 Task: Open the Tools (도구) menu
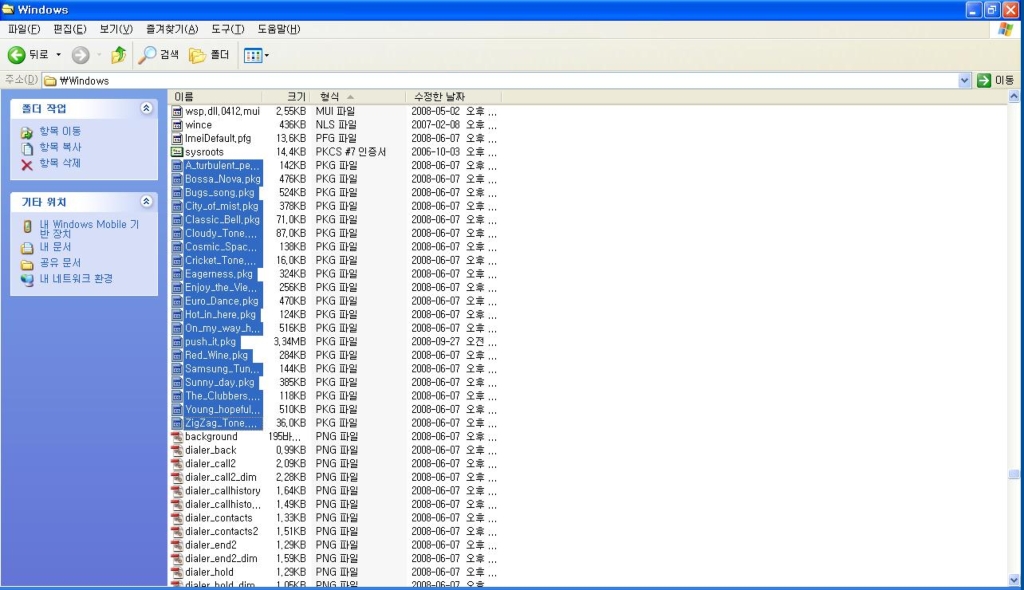(x=227, y=29)
